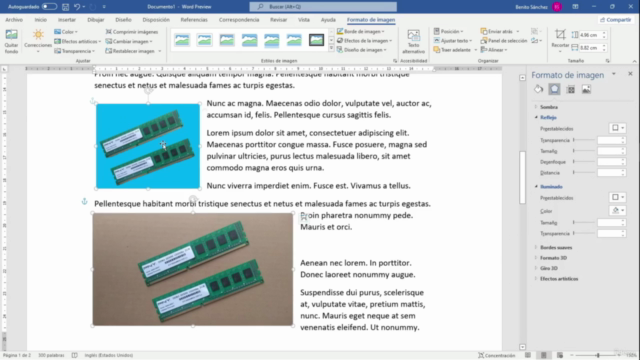Select Picture pane icon
The height and width of the screenshot is (360, 640).
(586, 89)
